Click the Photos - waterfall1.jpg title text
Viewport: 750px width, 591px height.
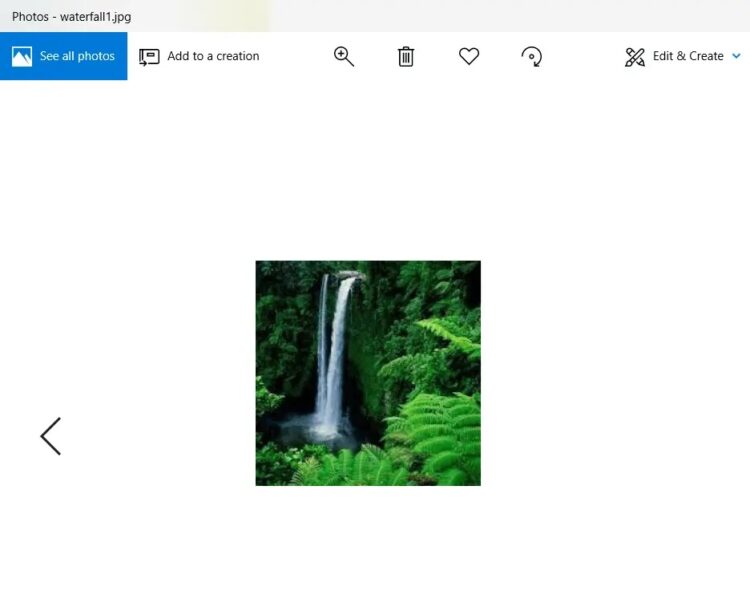[71, 17]
